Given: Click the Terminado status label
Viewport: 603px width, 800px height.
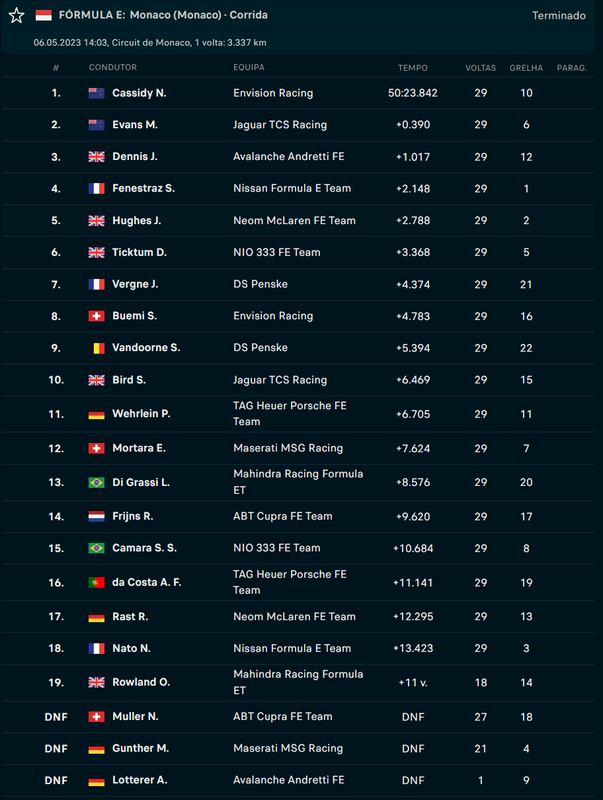Looking at the screenshot, I should click(x=559, y=16).
